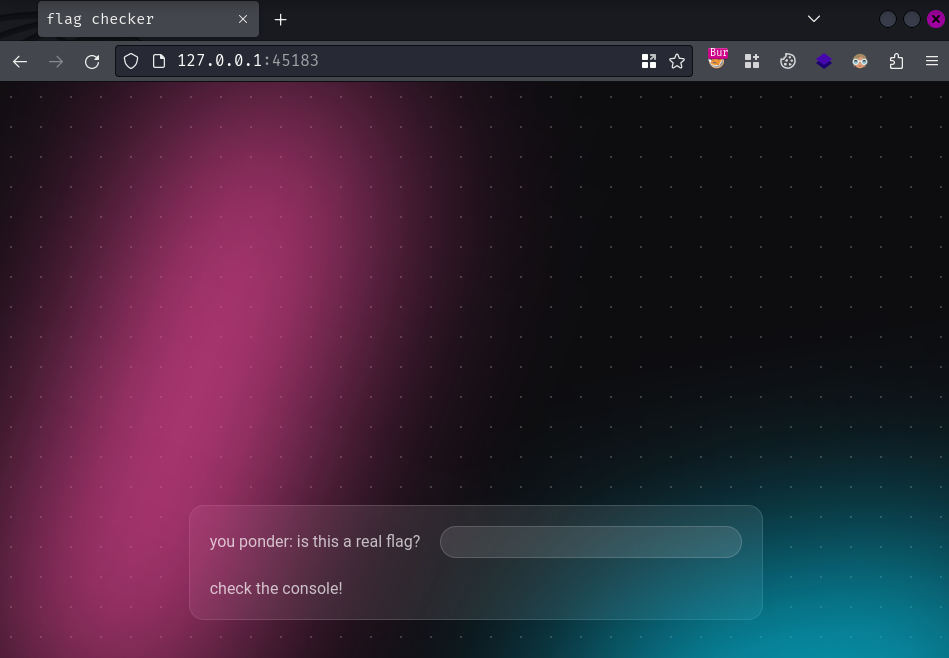Click the squares-plus extension icon
This screenshot has width=949, height=658.
click(752, 61)
